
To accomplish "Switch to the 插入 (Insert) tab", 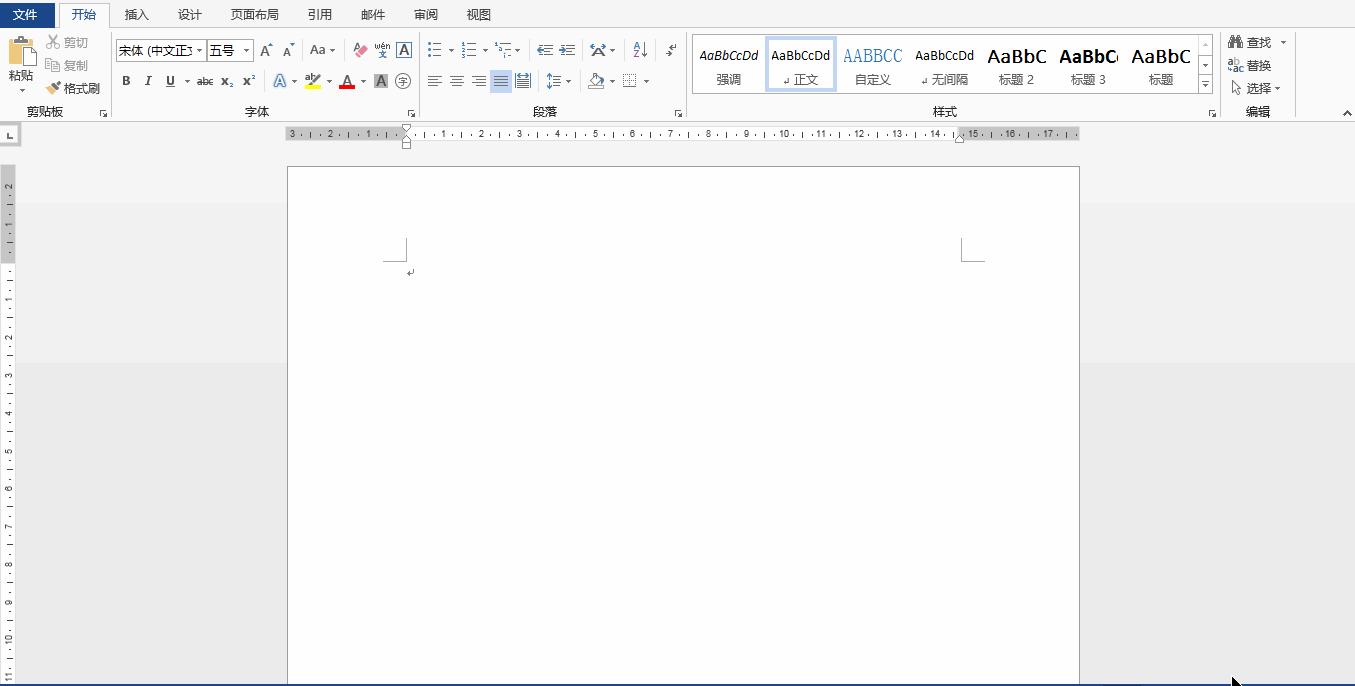I will (137, 14).
